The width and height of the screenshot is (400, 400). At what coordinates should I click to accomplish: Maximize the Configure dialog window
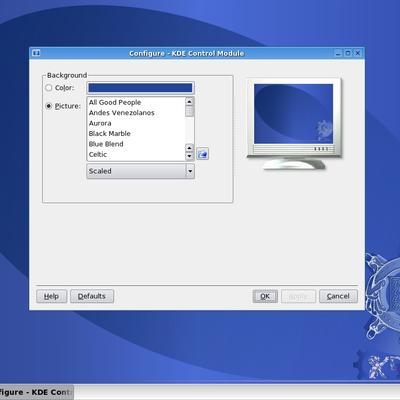[x=348, y=53]
